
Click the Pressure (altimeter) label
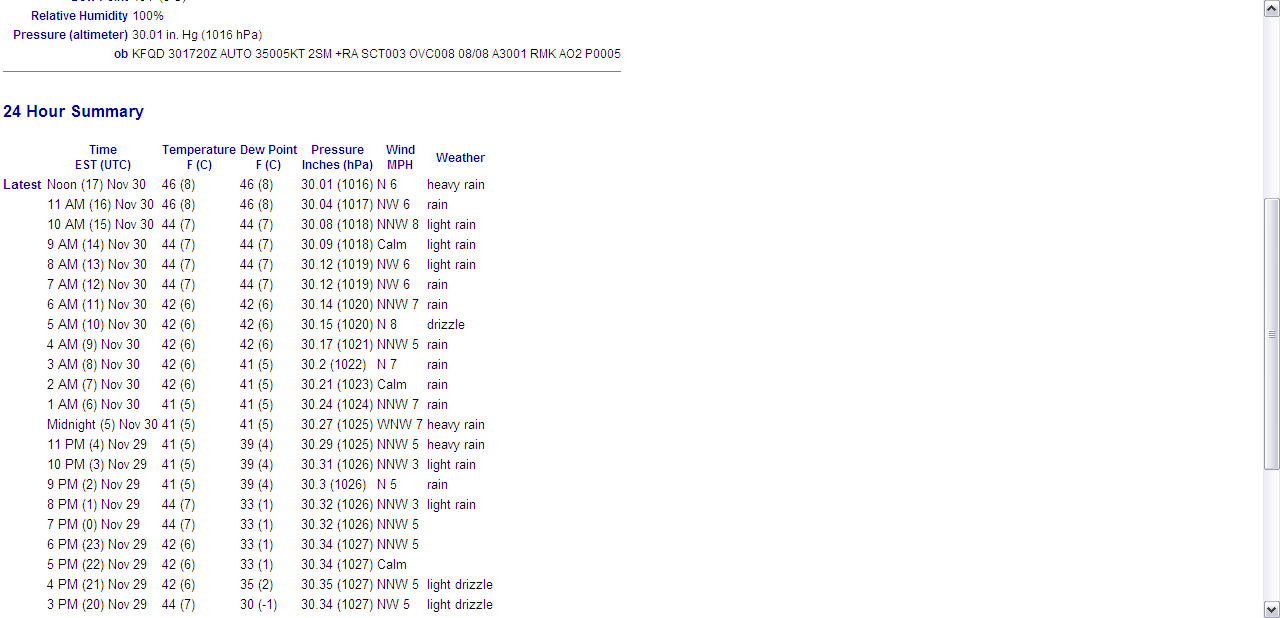point(70,35)
